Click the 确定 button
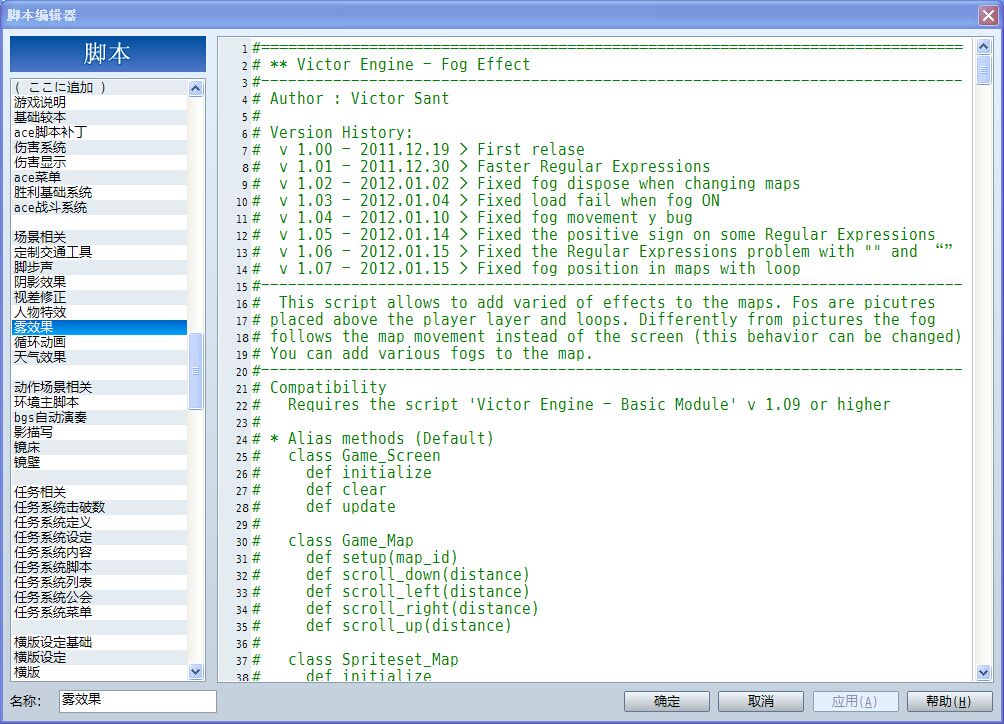This screenshot has height=724, width=1004. pos(667,701)
